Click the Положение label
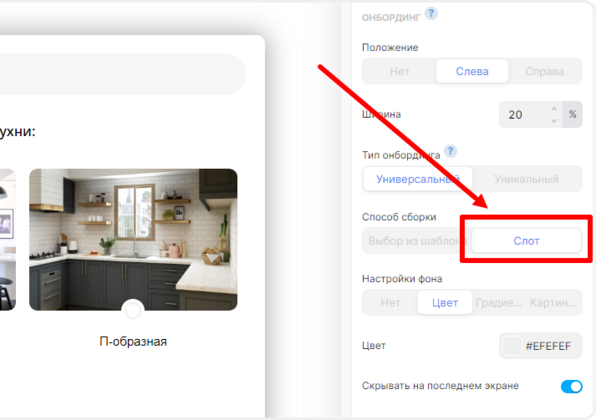Image resolution: width=596 pixels, height=420 pixels. (x=390, y=48)
